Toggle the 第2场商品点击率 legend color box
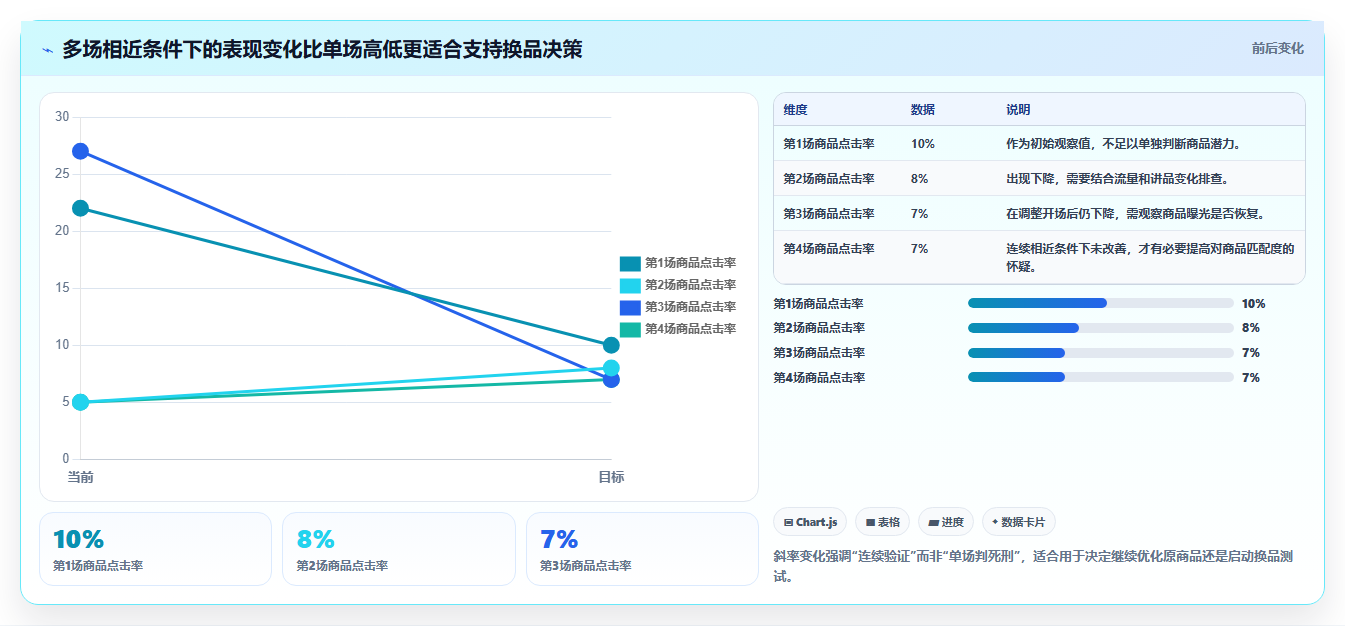 tap(630, 285)
